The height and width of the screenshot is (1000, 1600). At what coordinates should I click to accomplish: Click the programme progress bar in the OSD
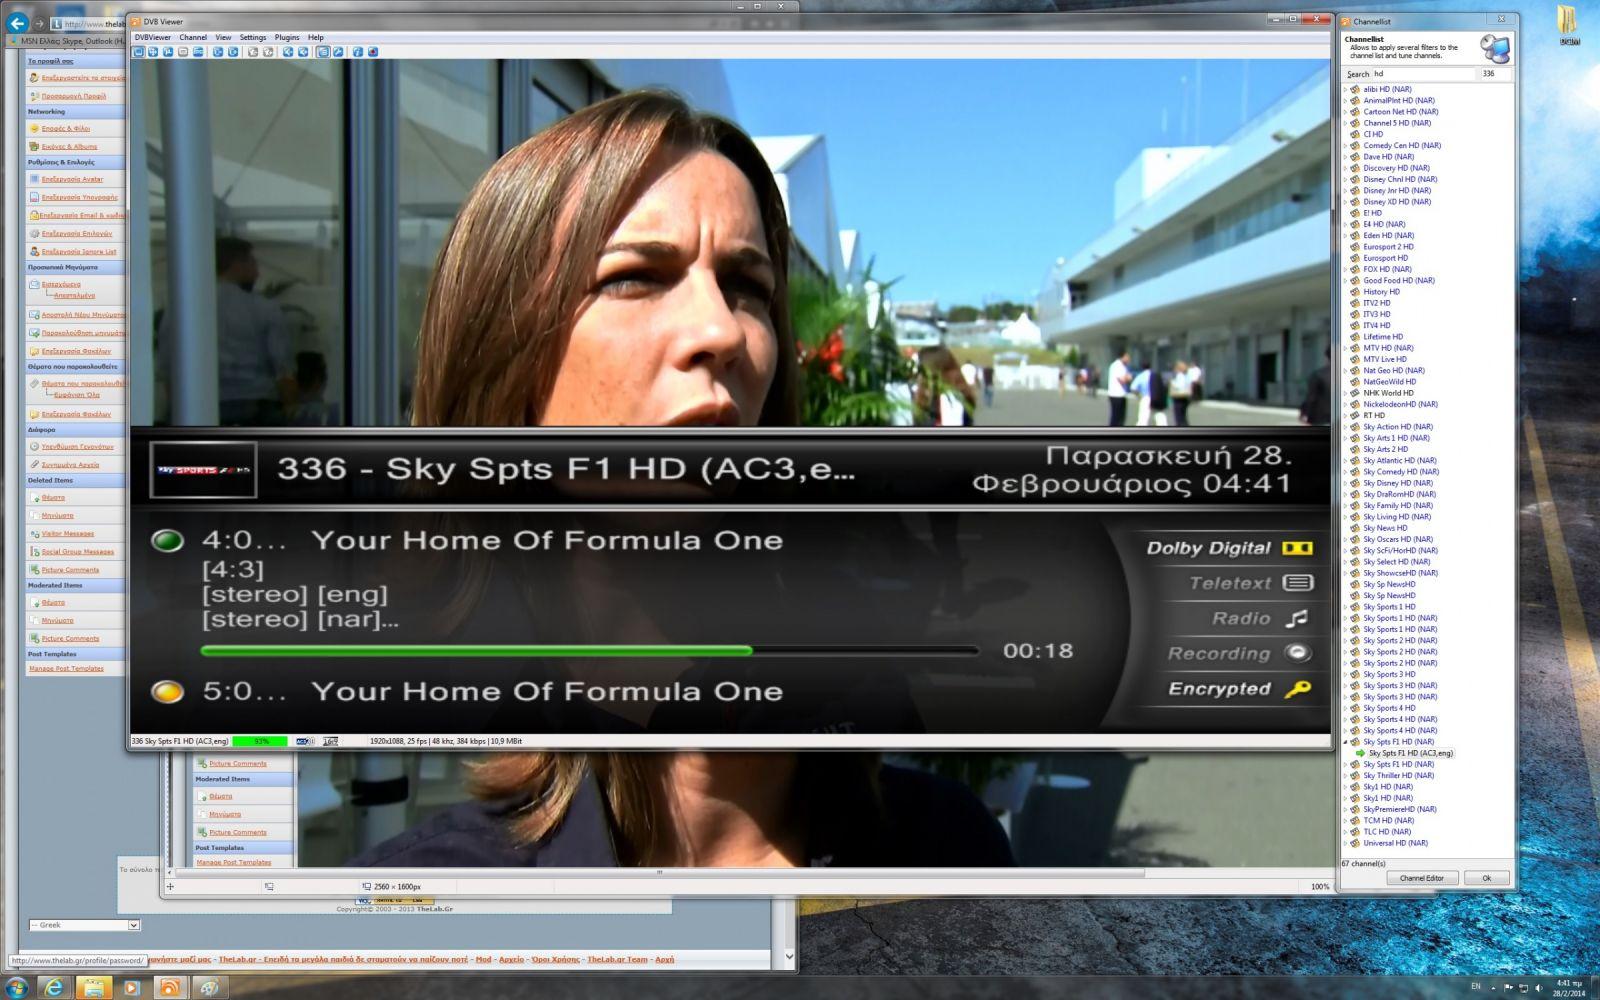pyautogui.click(x=589, y=650)
